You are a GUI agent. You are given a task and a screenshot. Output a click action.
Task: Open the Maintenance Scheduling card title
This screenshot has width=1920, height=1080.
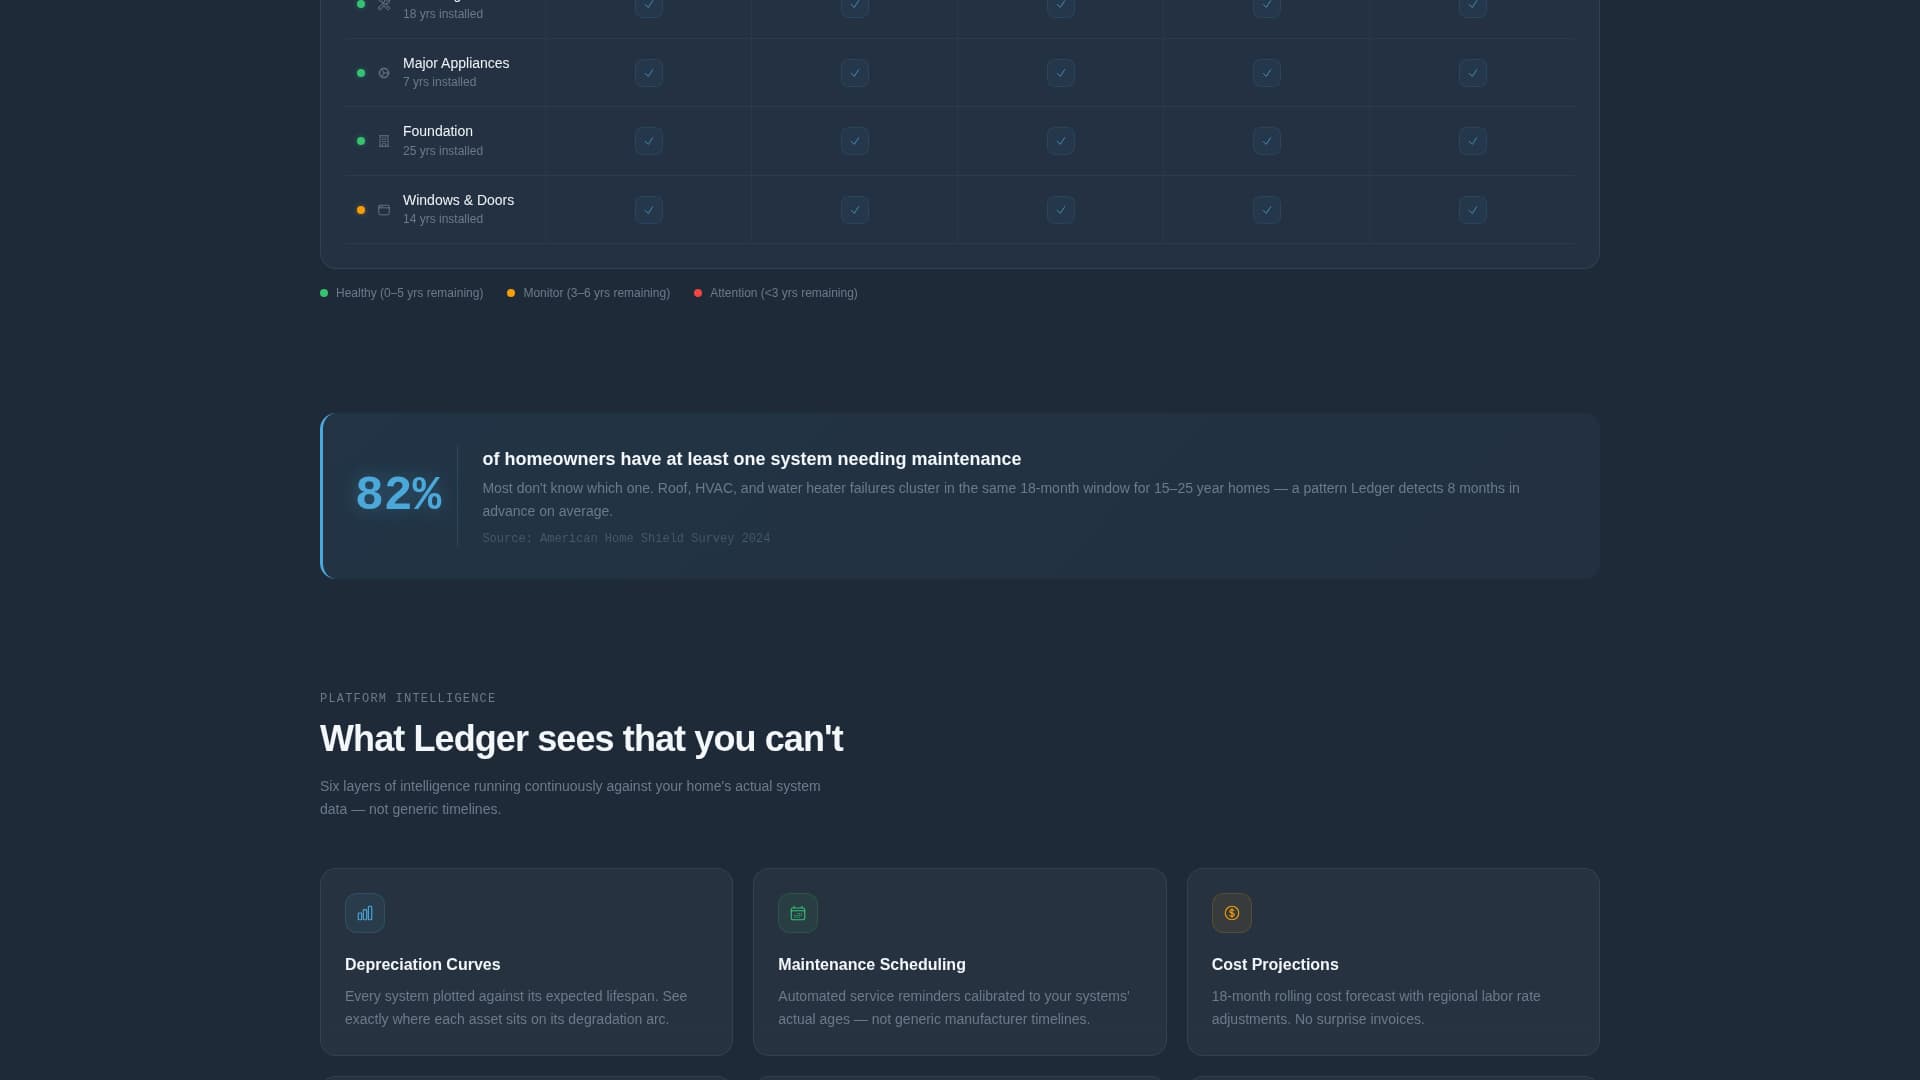tap(872, 965)
